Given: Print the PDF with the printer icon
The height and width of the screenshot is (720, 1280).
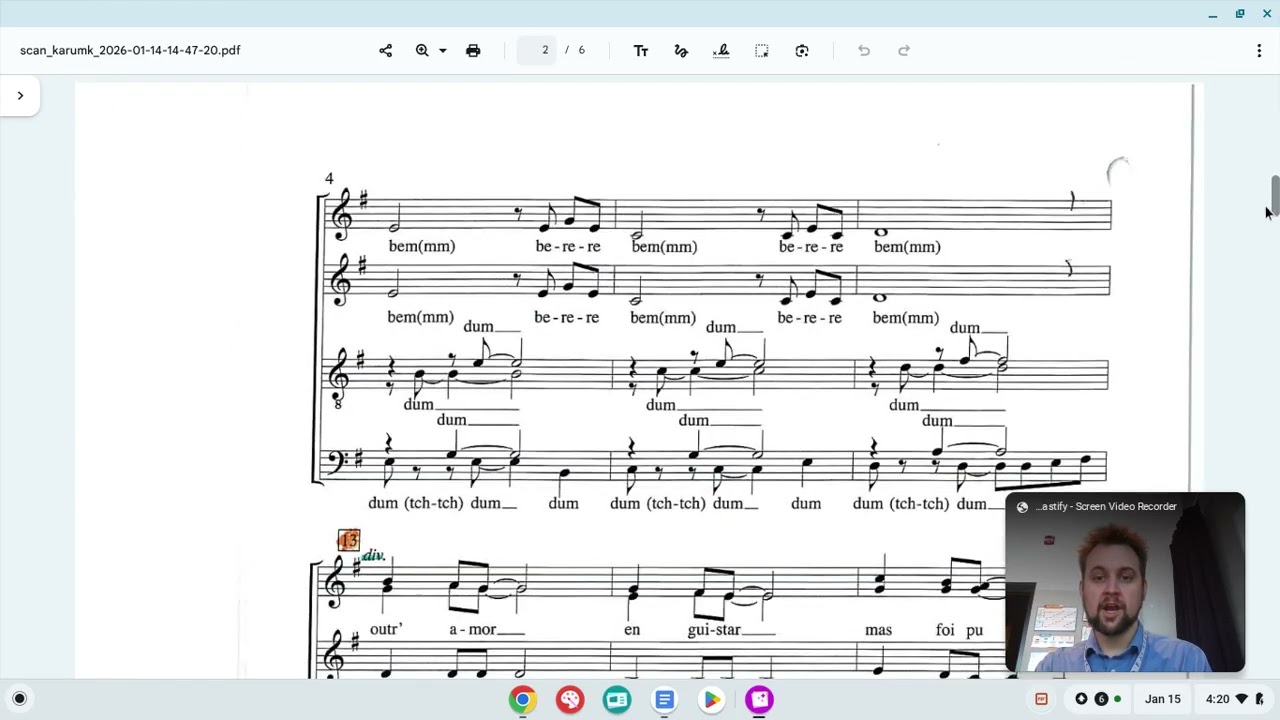Looking at the screenshot, I should click(473, 50).
